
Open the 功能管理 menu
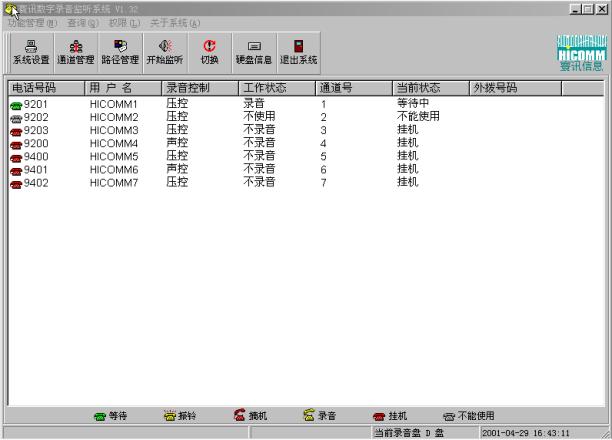32,22
